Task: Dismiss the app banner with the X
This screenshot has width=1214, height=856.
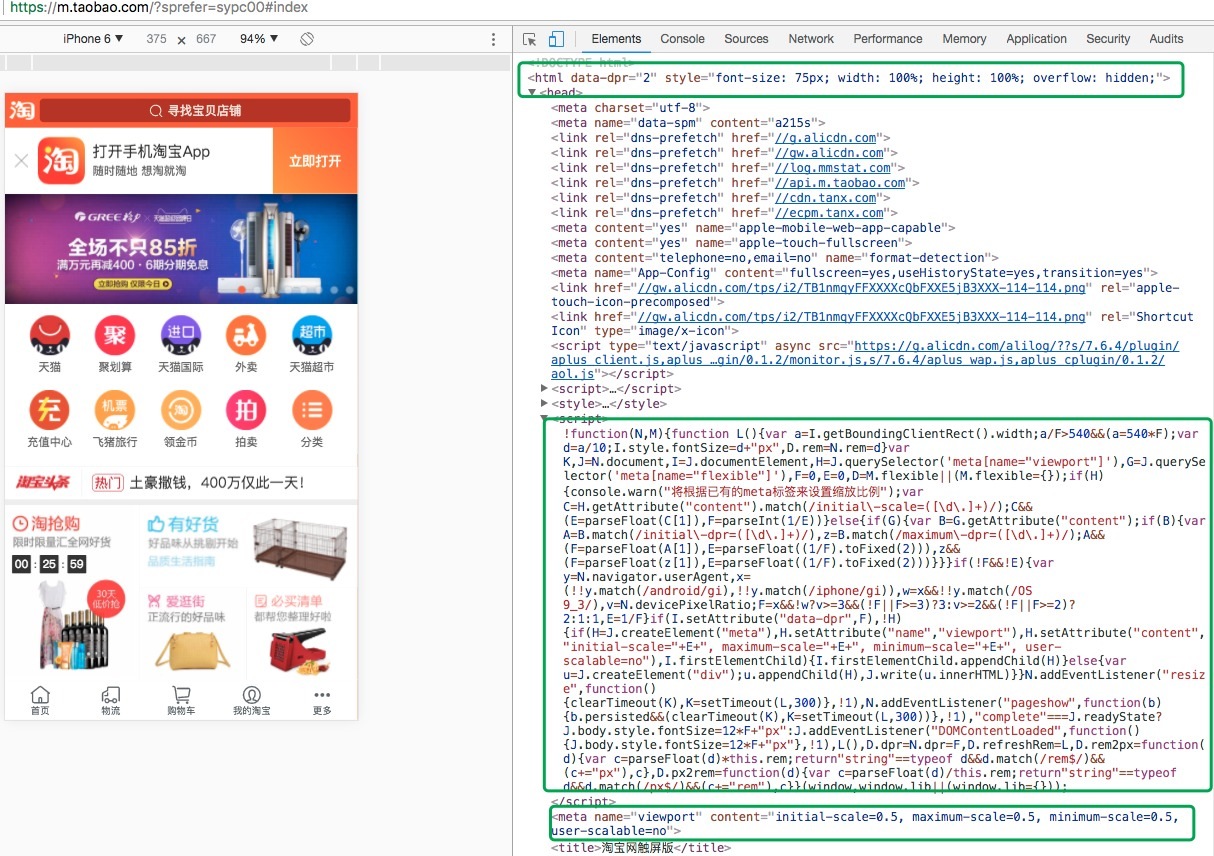Action: pos(21,160)
